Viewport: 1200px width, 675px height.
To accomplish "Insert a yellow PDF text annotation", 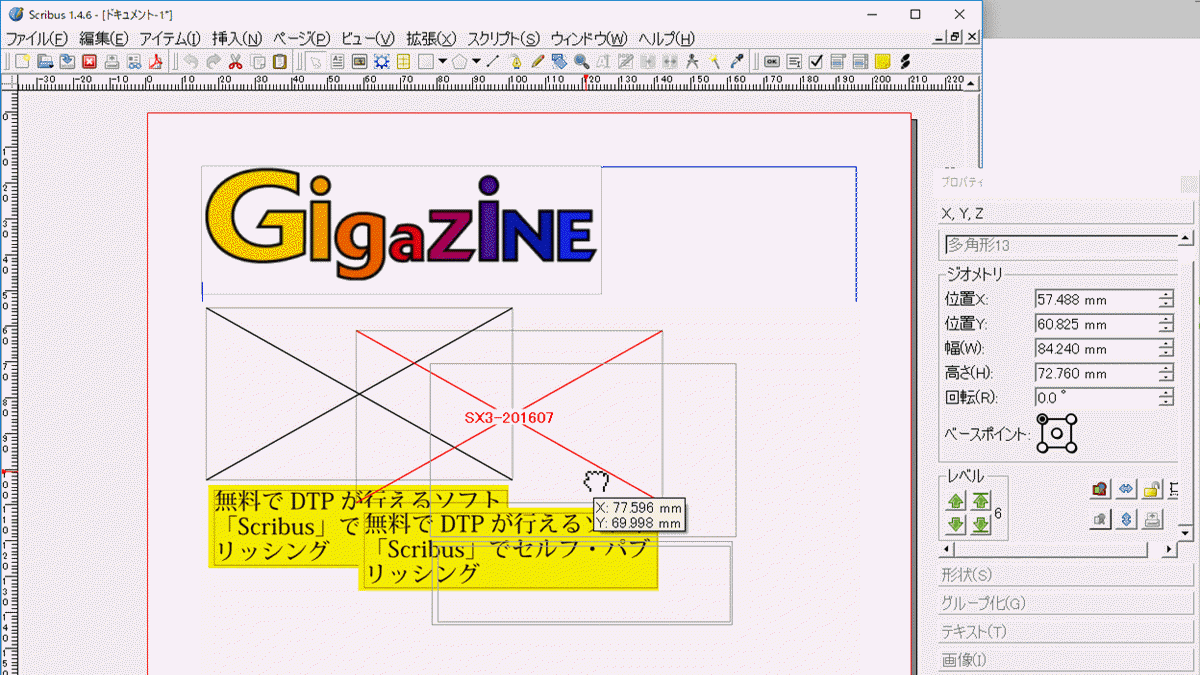I will tap(882, 61).
